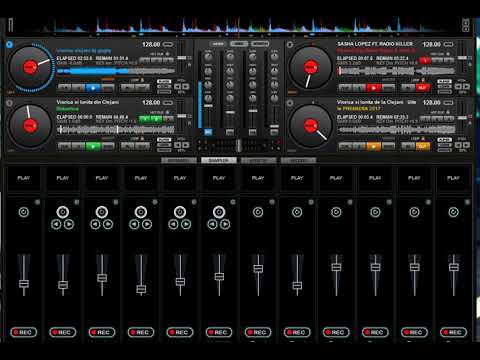480x360 pixels.
Task: Open the Record panel tab
Action: (x=298, y=160)
